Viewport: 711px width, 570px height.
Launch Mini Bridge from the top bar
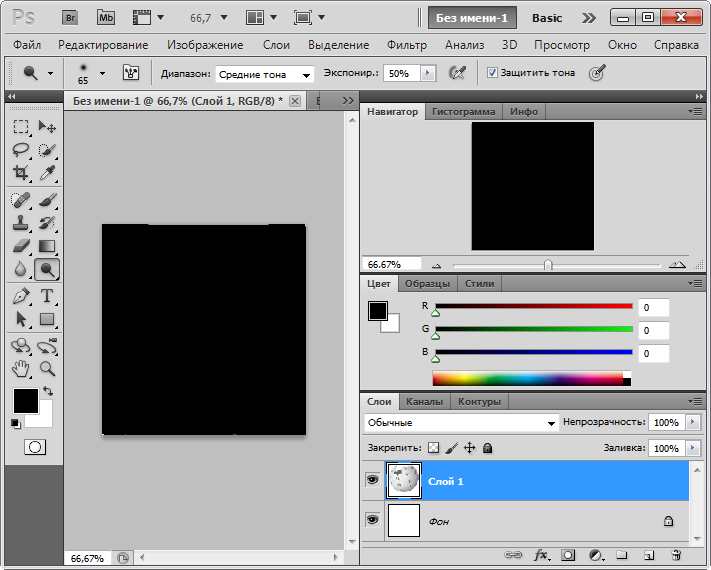[x=106, y=18]
